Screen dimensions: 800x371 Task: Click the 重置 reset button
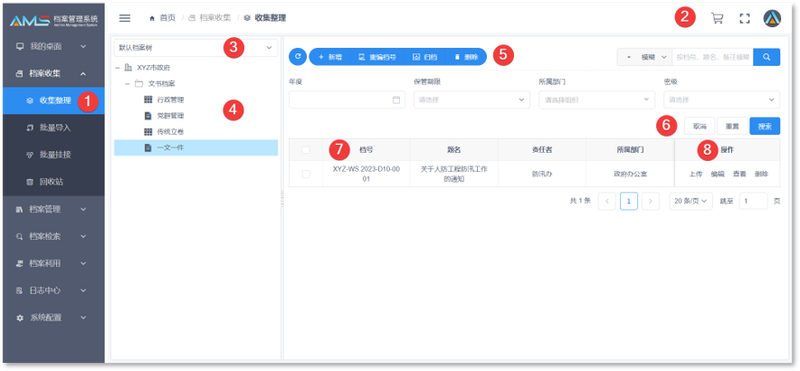click(732, 126)
